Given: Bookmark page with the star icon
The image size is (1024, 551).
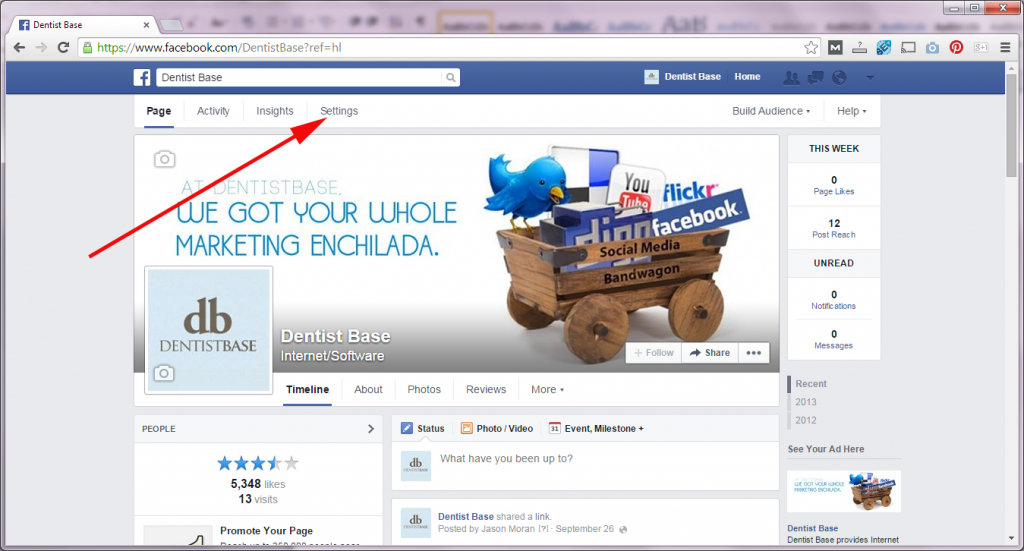Looking at the screenshot, I should point(810,48).
